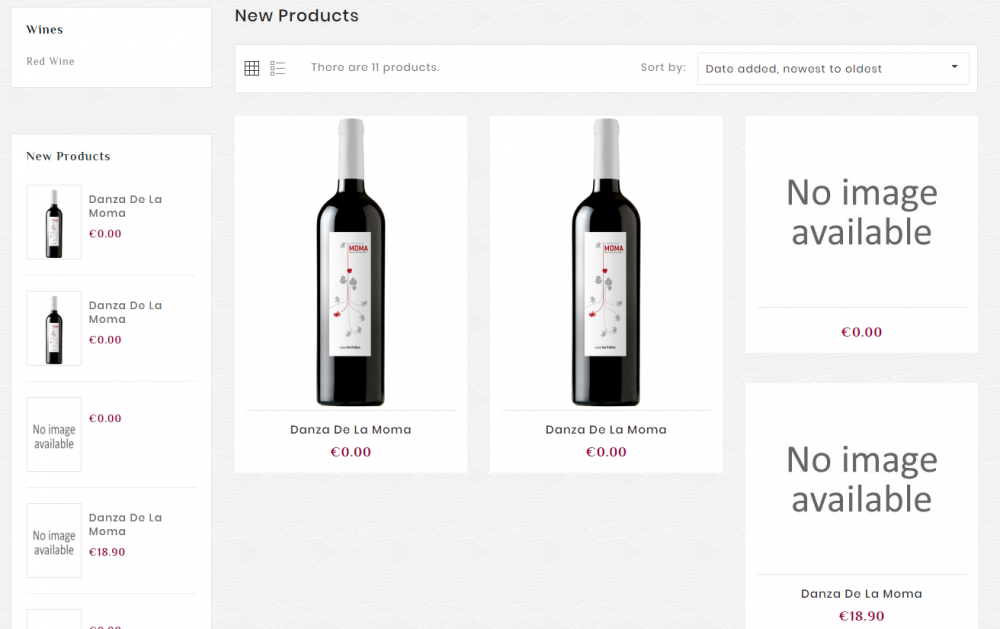Screen dimensions: 1000x629
Task: Click the fourth sidebar No image thumbnail
Action: pyautogui.click(x=54, y=541)
